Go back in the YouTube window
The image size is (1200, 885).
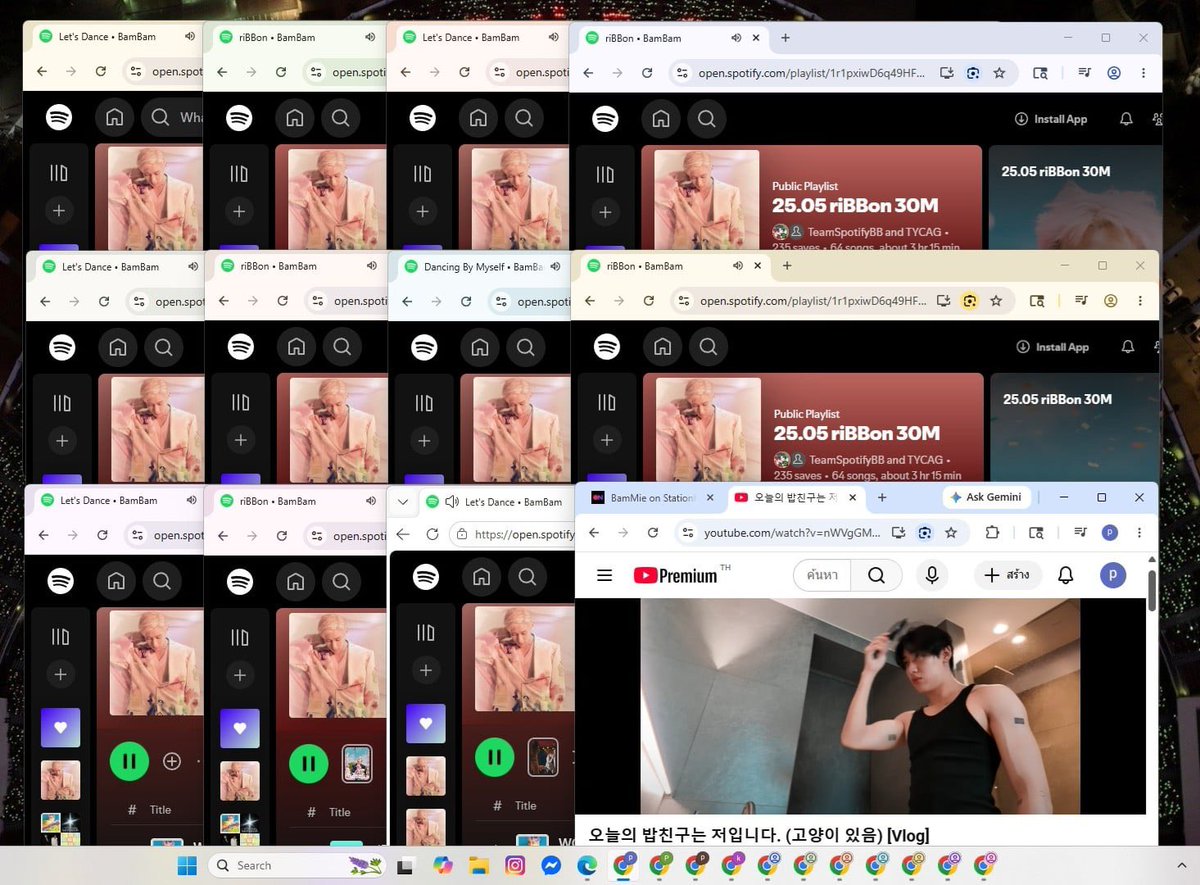pos(592,533)
